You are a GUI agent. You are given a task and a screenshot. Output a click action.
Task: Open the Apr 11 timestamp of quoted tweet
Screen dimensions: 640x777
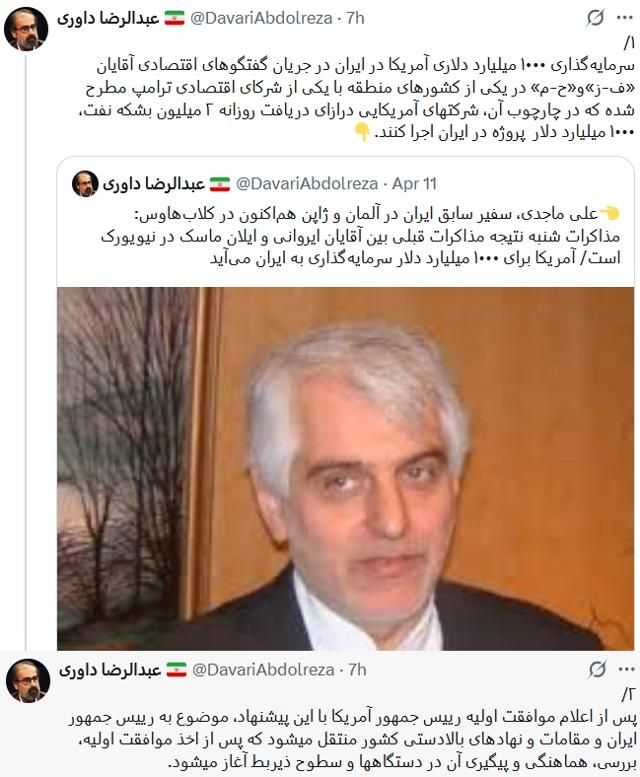(414, 184)
